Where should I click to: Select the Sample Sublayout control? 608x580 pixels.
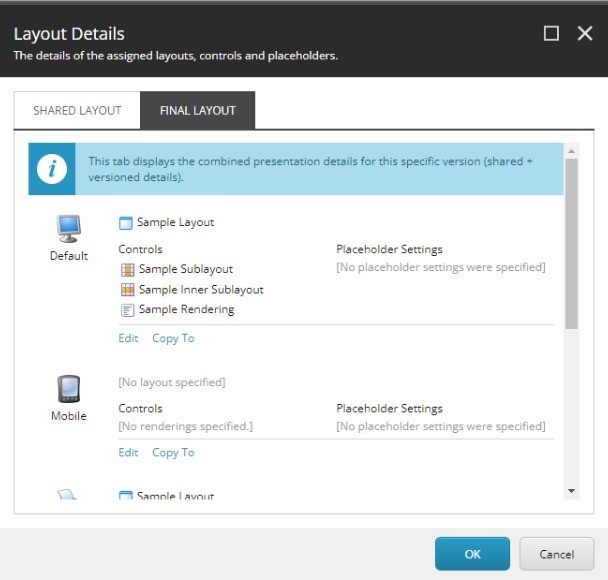pyautogui.click(x=186, y=269)
